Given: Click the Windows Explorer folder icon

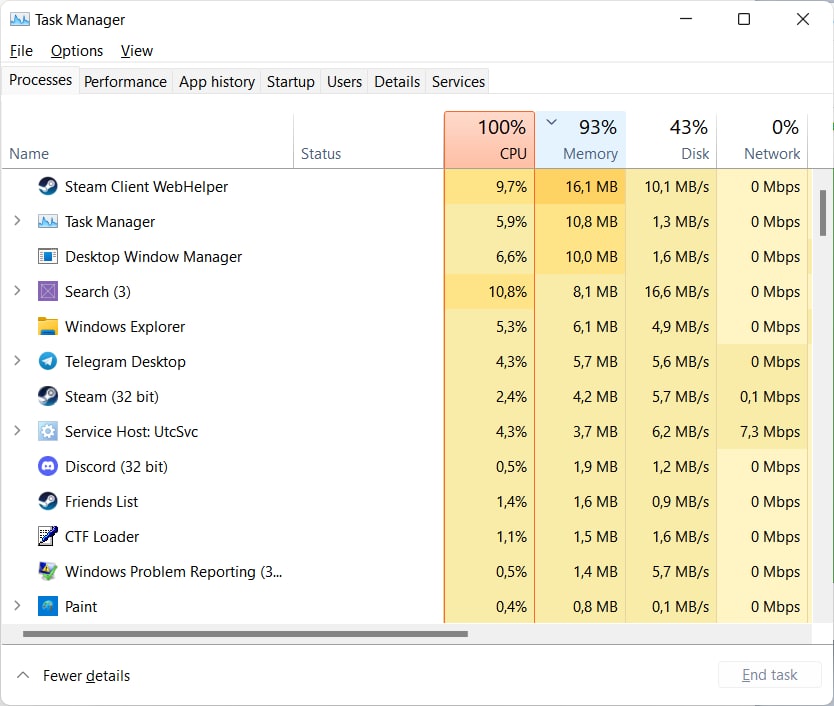Looking at the screenshot, I should [x=48, y=327].
